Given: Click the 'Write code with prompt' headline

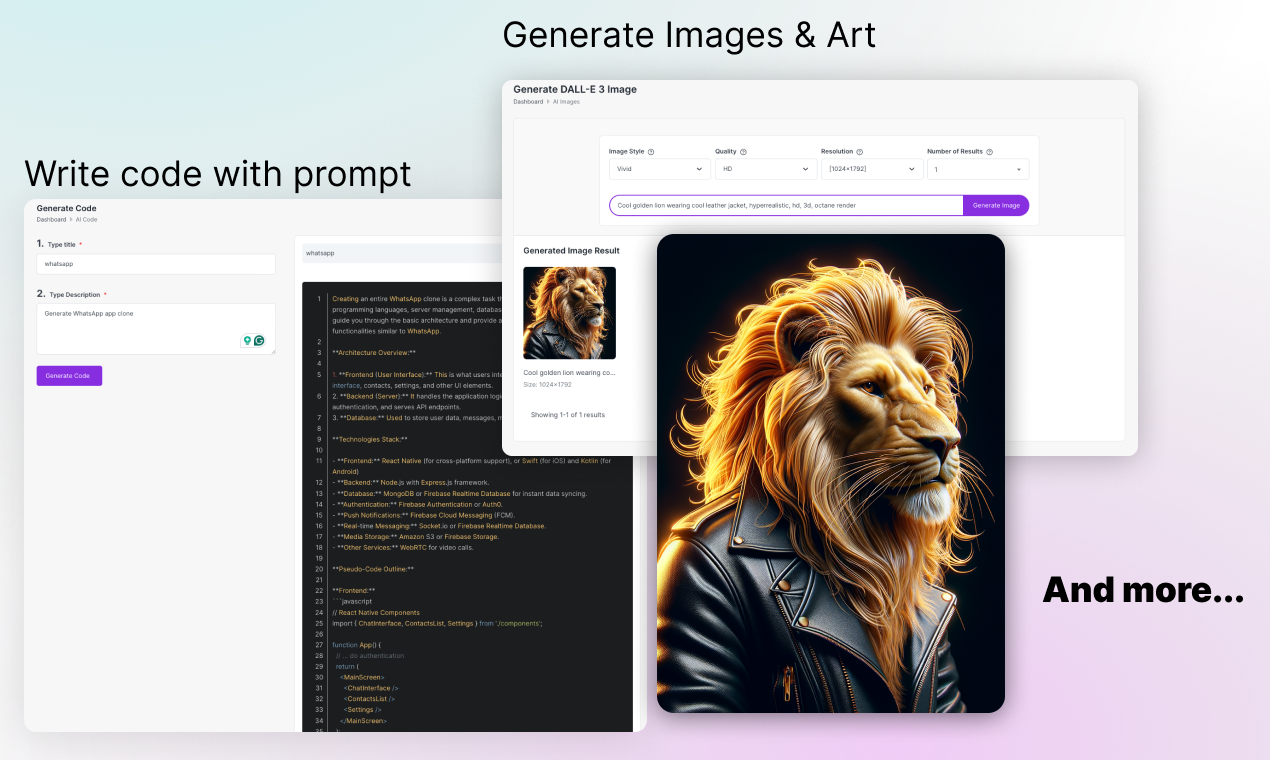Looking at the screenshot, I should [218, 173].
